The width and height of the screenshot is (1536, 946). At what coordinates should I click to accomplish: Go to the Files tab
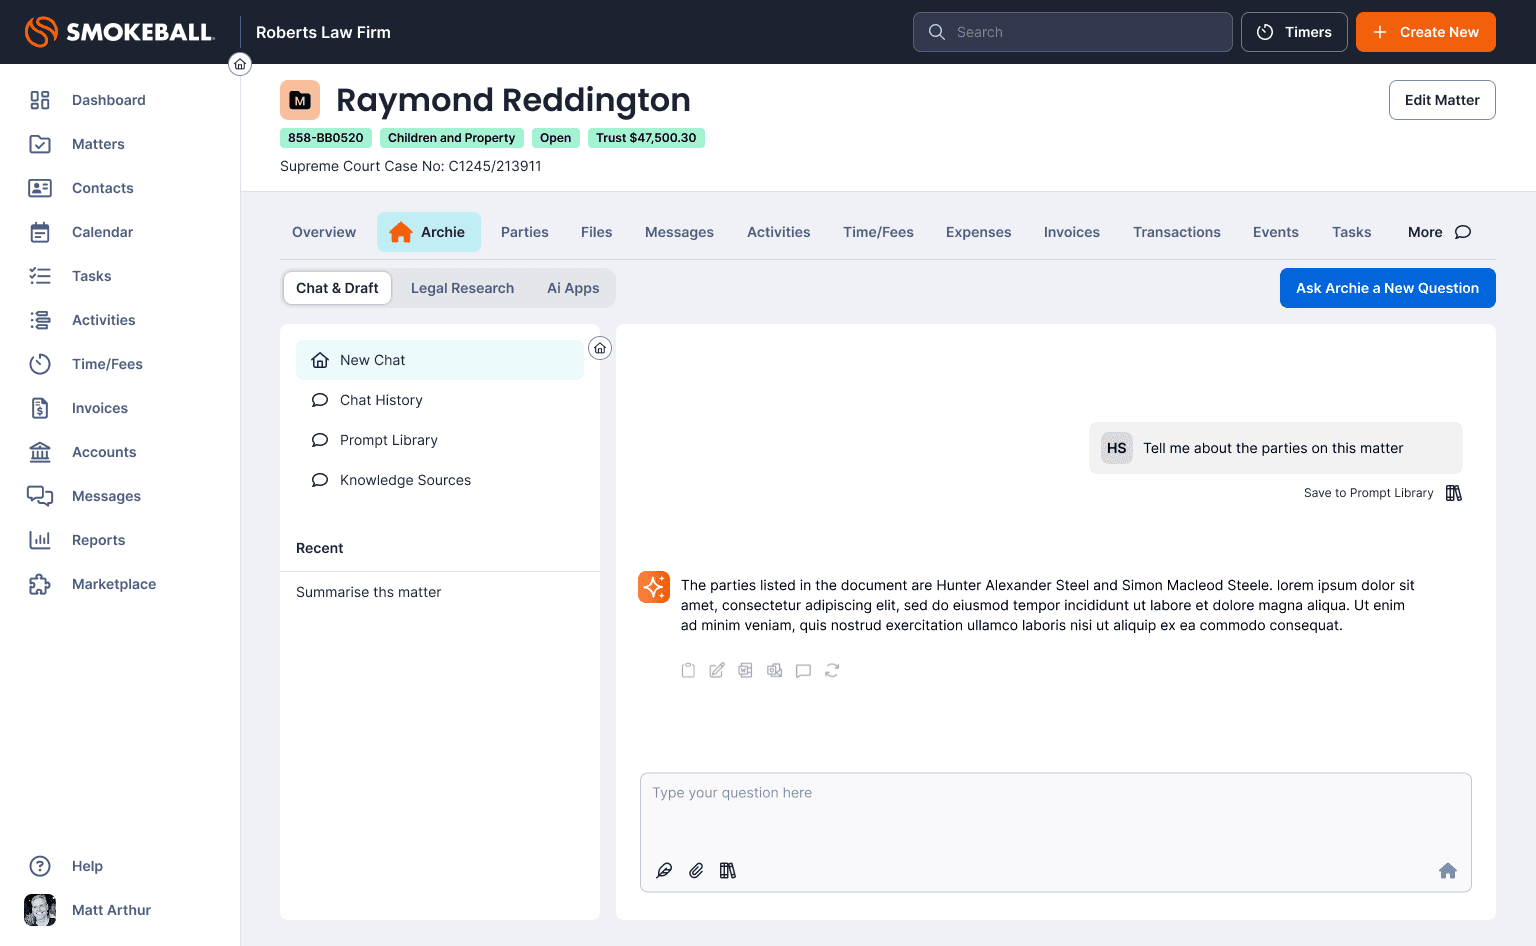(597, 232)
